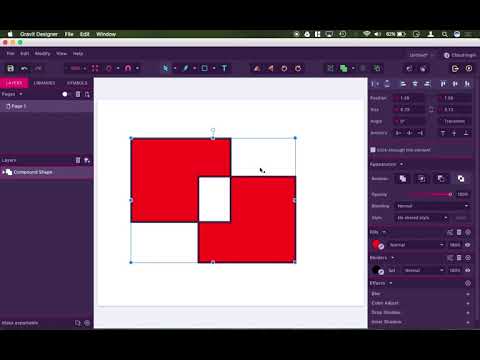Click the last boolean operation icon
This screenshot has width=480, height=360.
tap(461, 179)
